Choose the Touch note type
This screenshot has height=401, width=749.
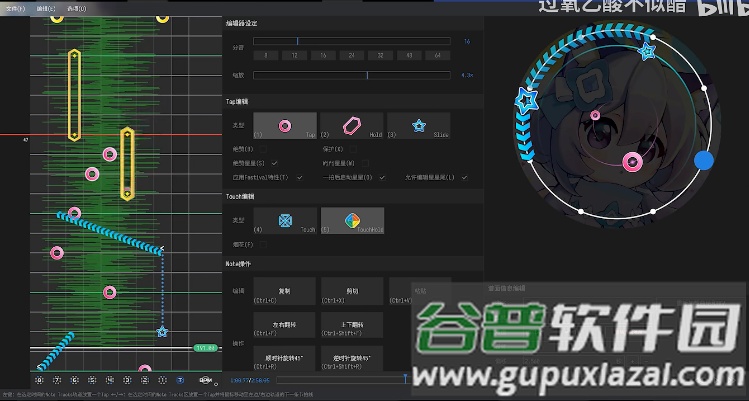pos(285,222)
